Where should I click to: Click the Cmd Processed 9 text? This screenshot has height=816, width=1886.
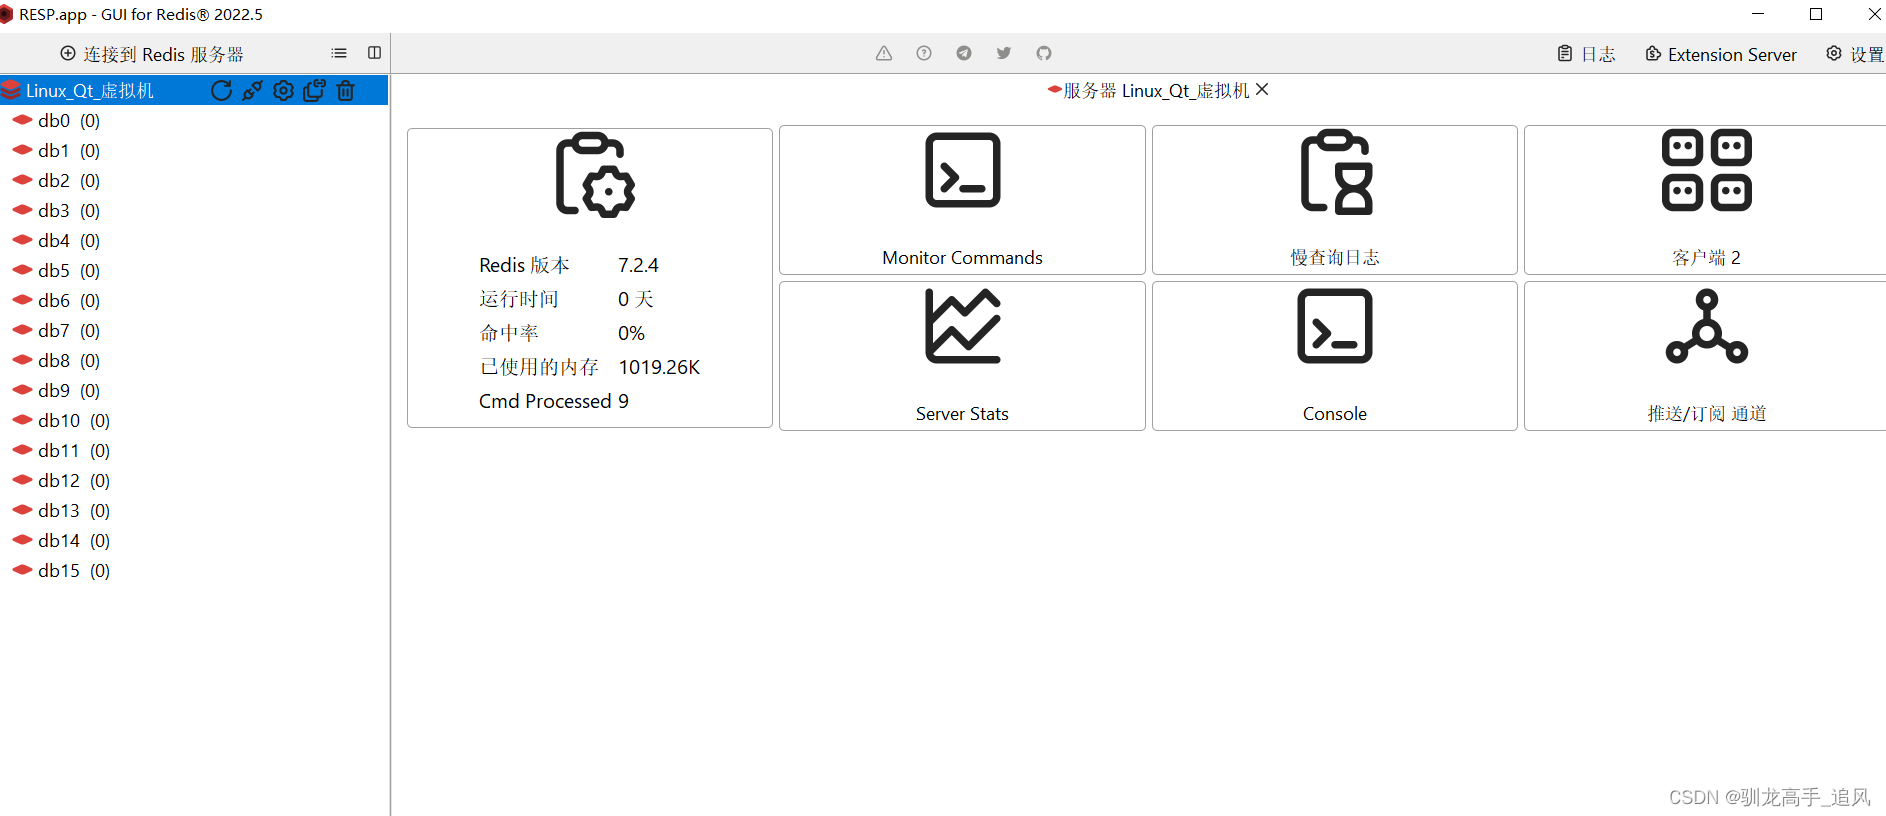coord(554,401)
